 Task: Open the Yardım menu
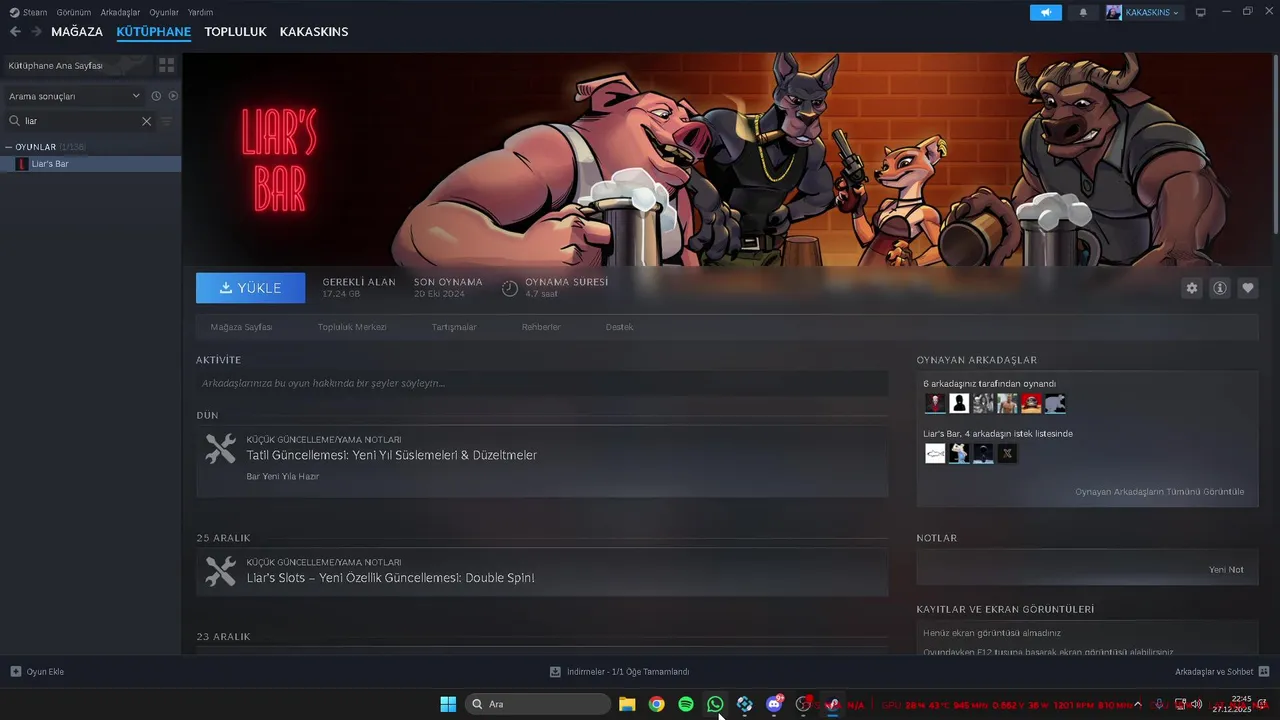(201, 12)
